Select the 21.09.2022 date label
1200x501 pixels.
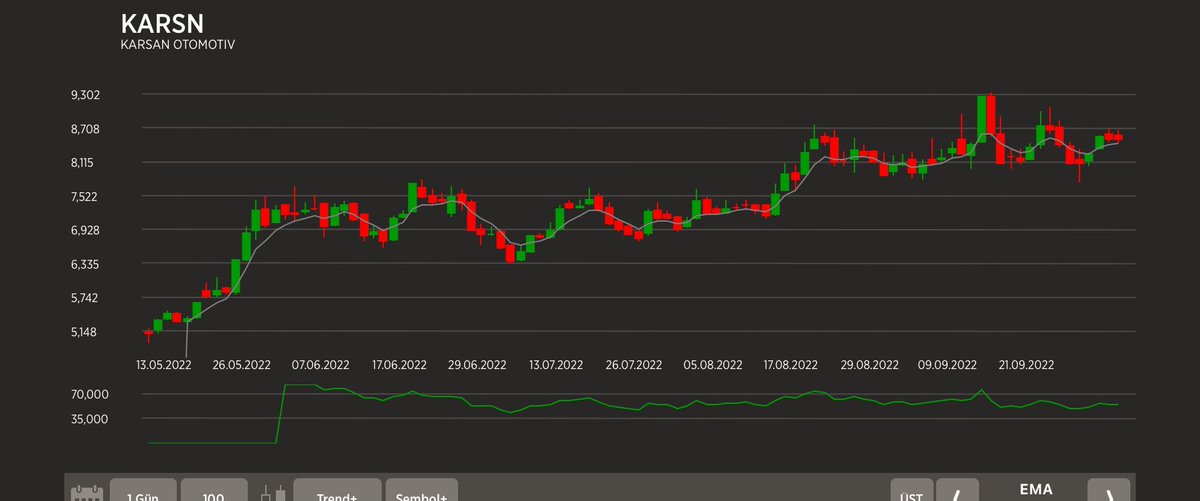tap(1026, 365)
